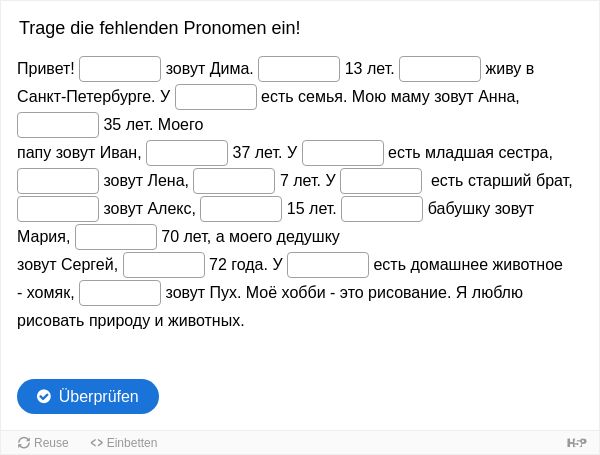Click the blank before '37 лет'

click(x=187, y=153)
